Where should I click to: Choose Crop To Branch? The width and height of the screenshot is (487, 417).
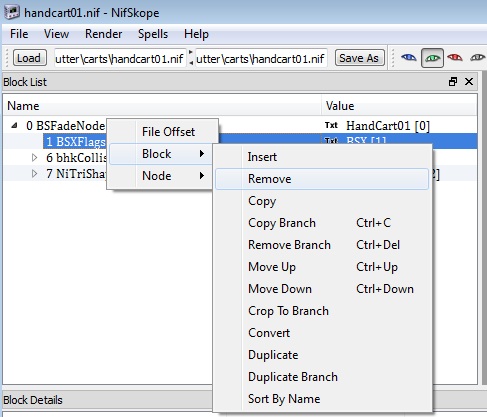[322, 311]
